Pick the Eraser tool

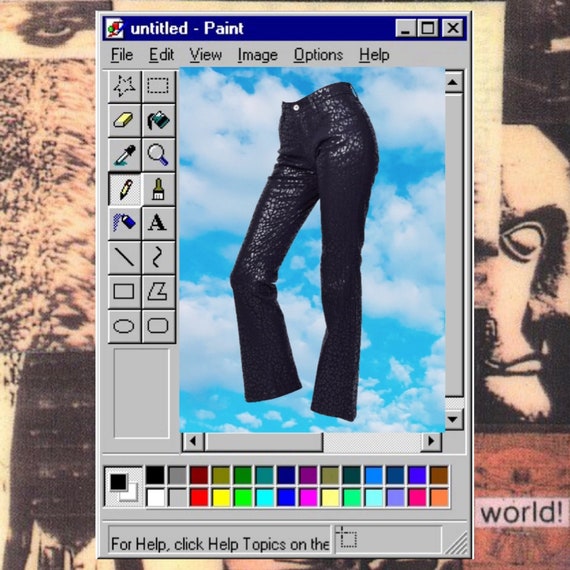coord(124,120)
